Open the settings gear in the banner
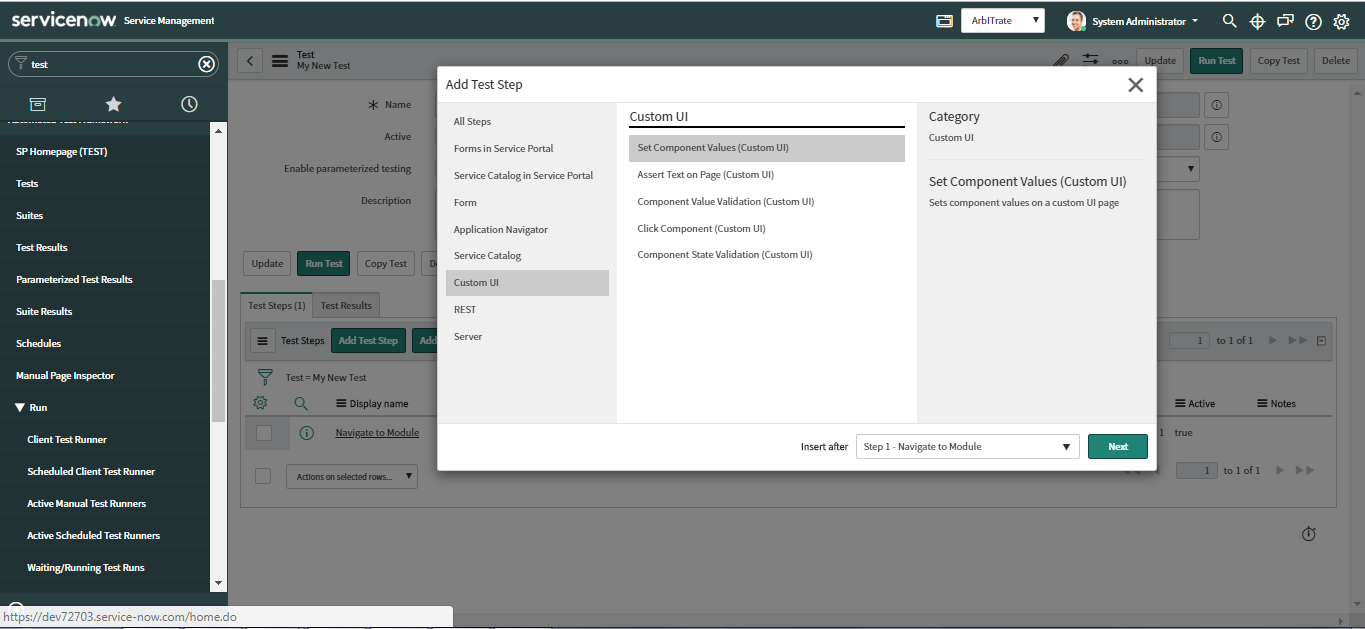This screenshot has height=629, width=1365. click(1341, 21)
